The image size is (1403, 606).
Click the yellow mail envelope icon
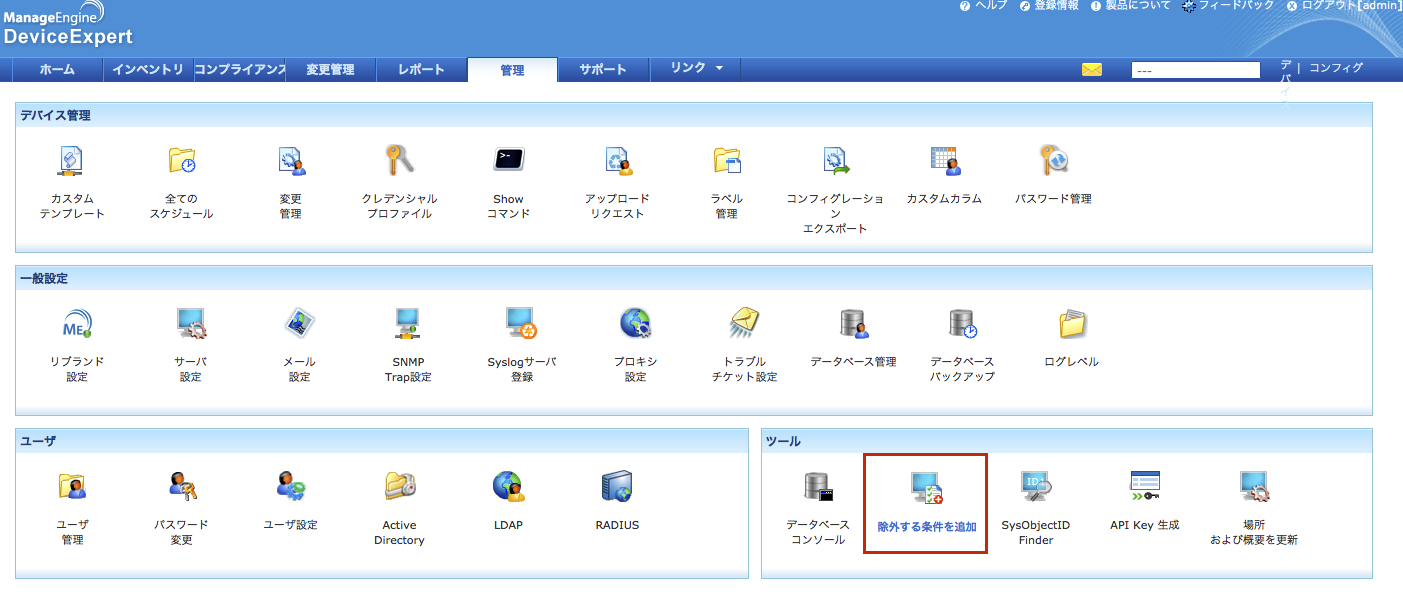(1092, 70)
